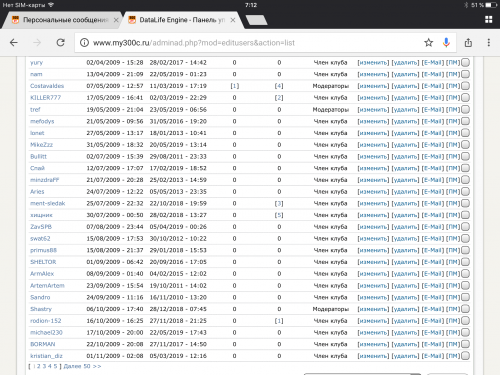Tick the checkbox for kristian_diz

pos(465,356)
